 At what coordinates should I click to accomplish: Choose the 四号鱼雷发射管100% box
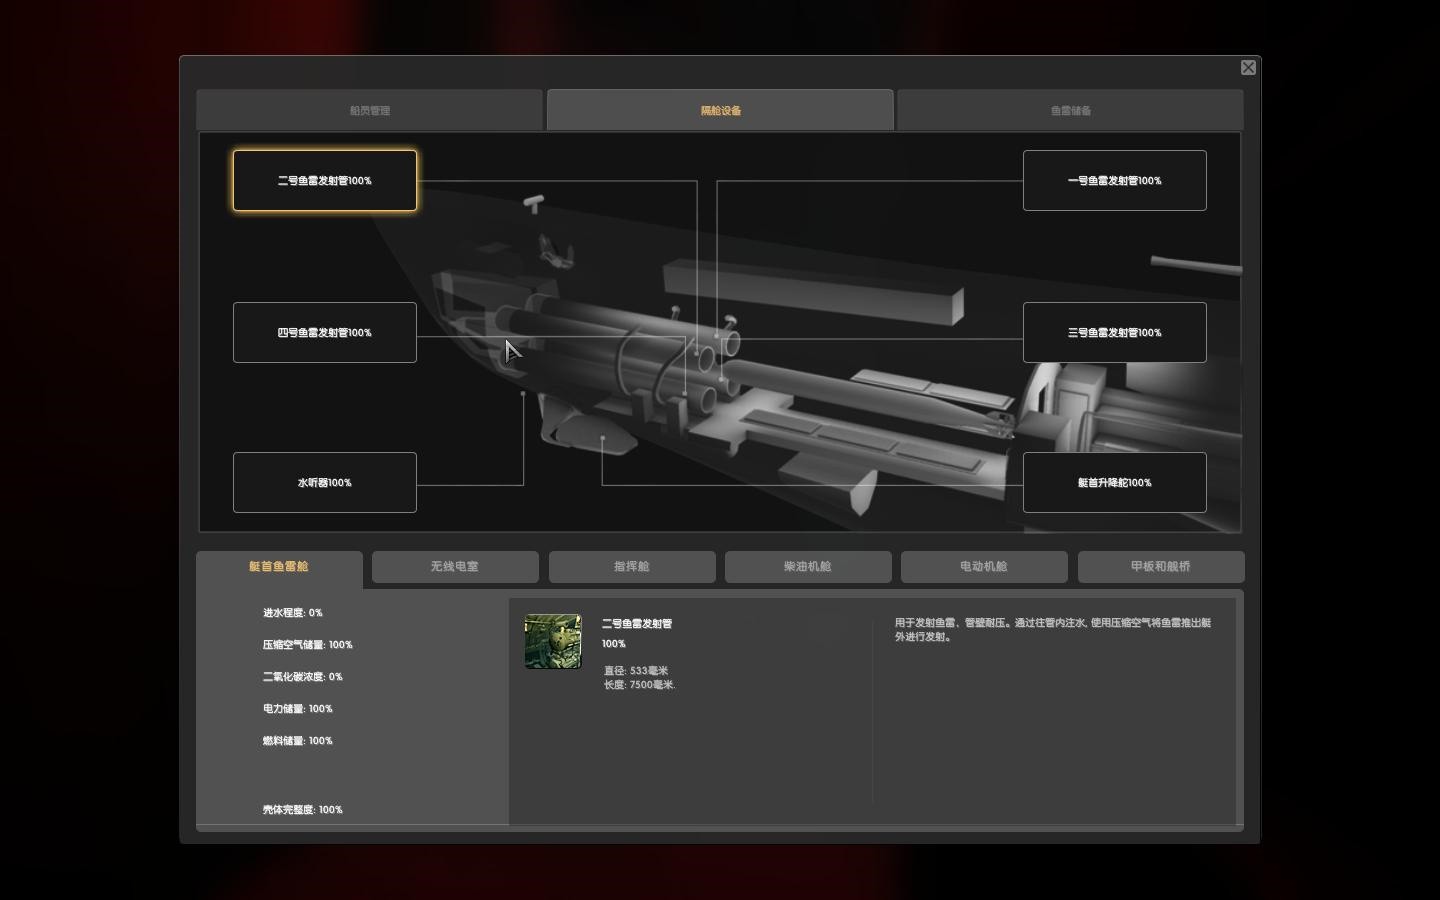tap(325, 332)
